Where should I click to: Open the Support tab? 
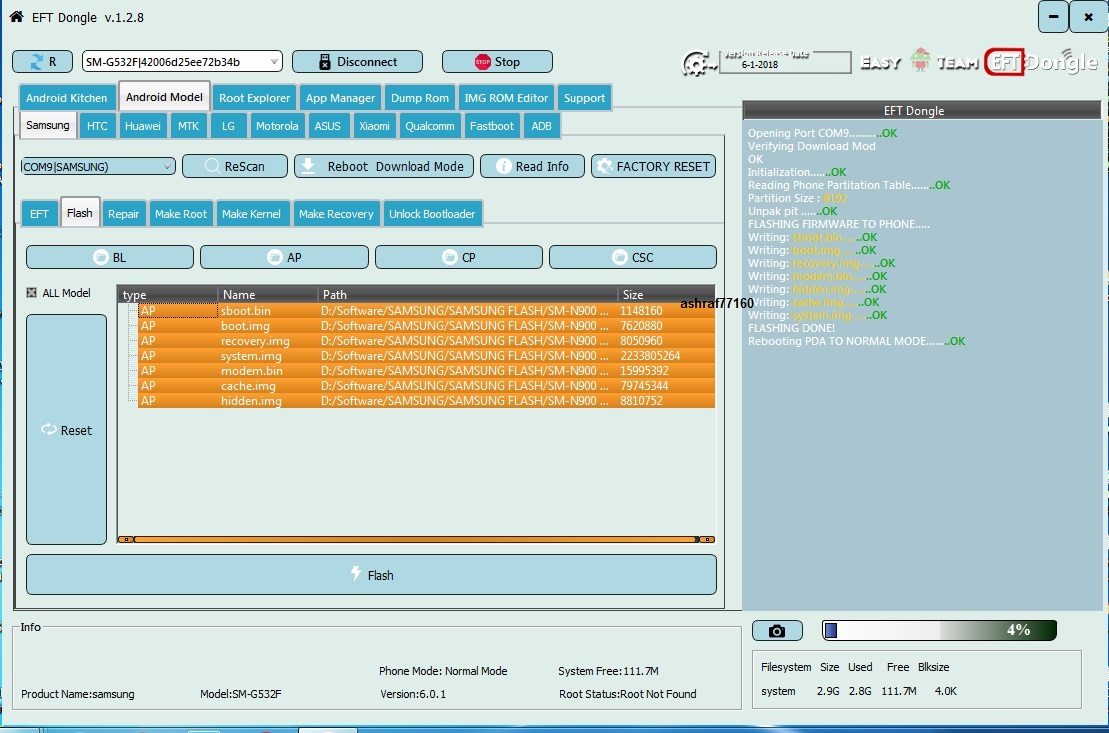[x=584, y=98]
